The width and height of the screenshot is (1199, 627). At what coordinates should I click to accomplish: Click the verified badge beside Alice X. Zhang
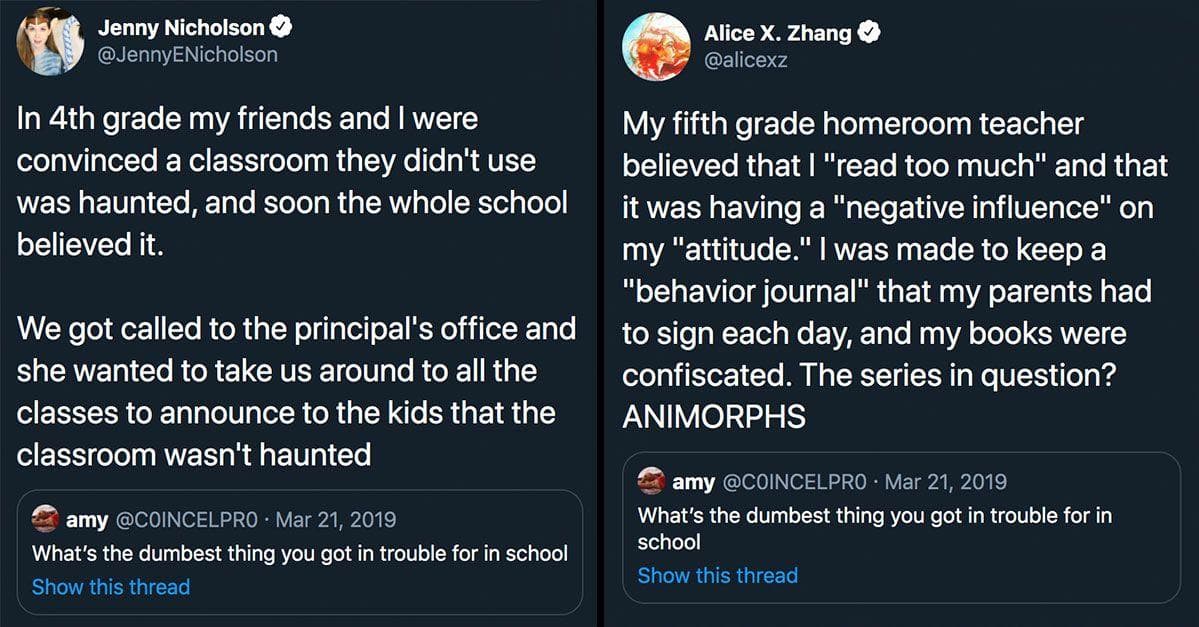(x=870, y=33)
